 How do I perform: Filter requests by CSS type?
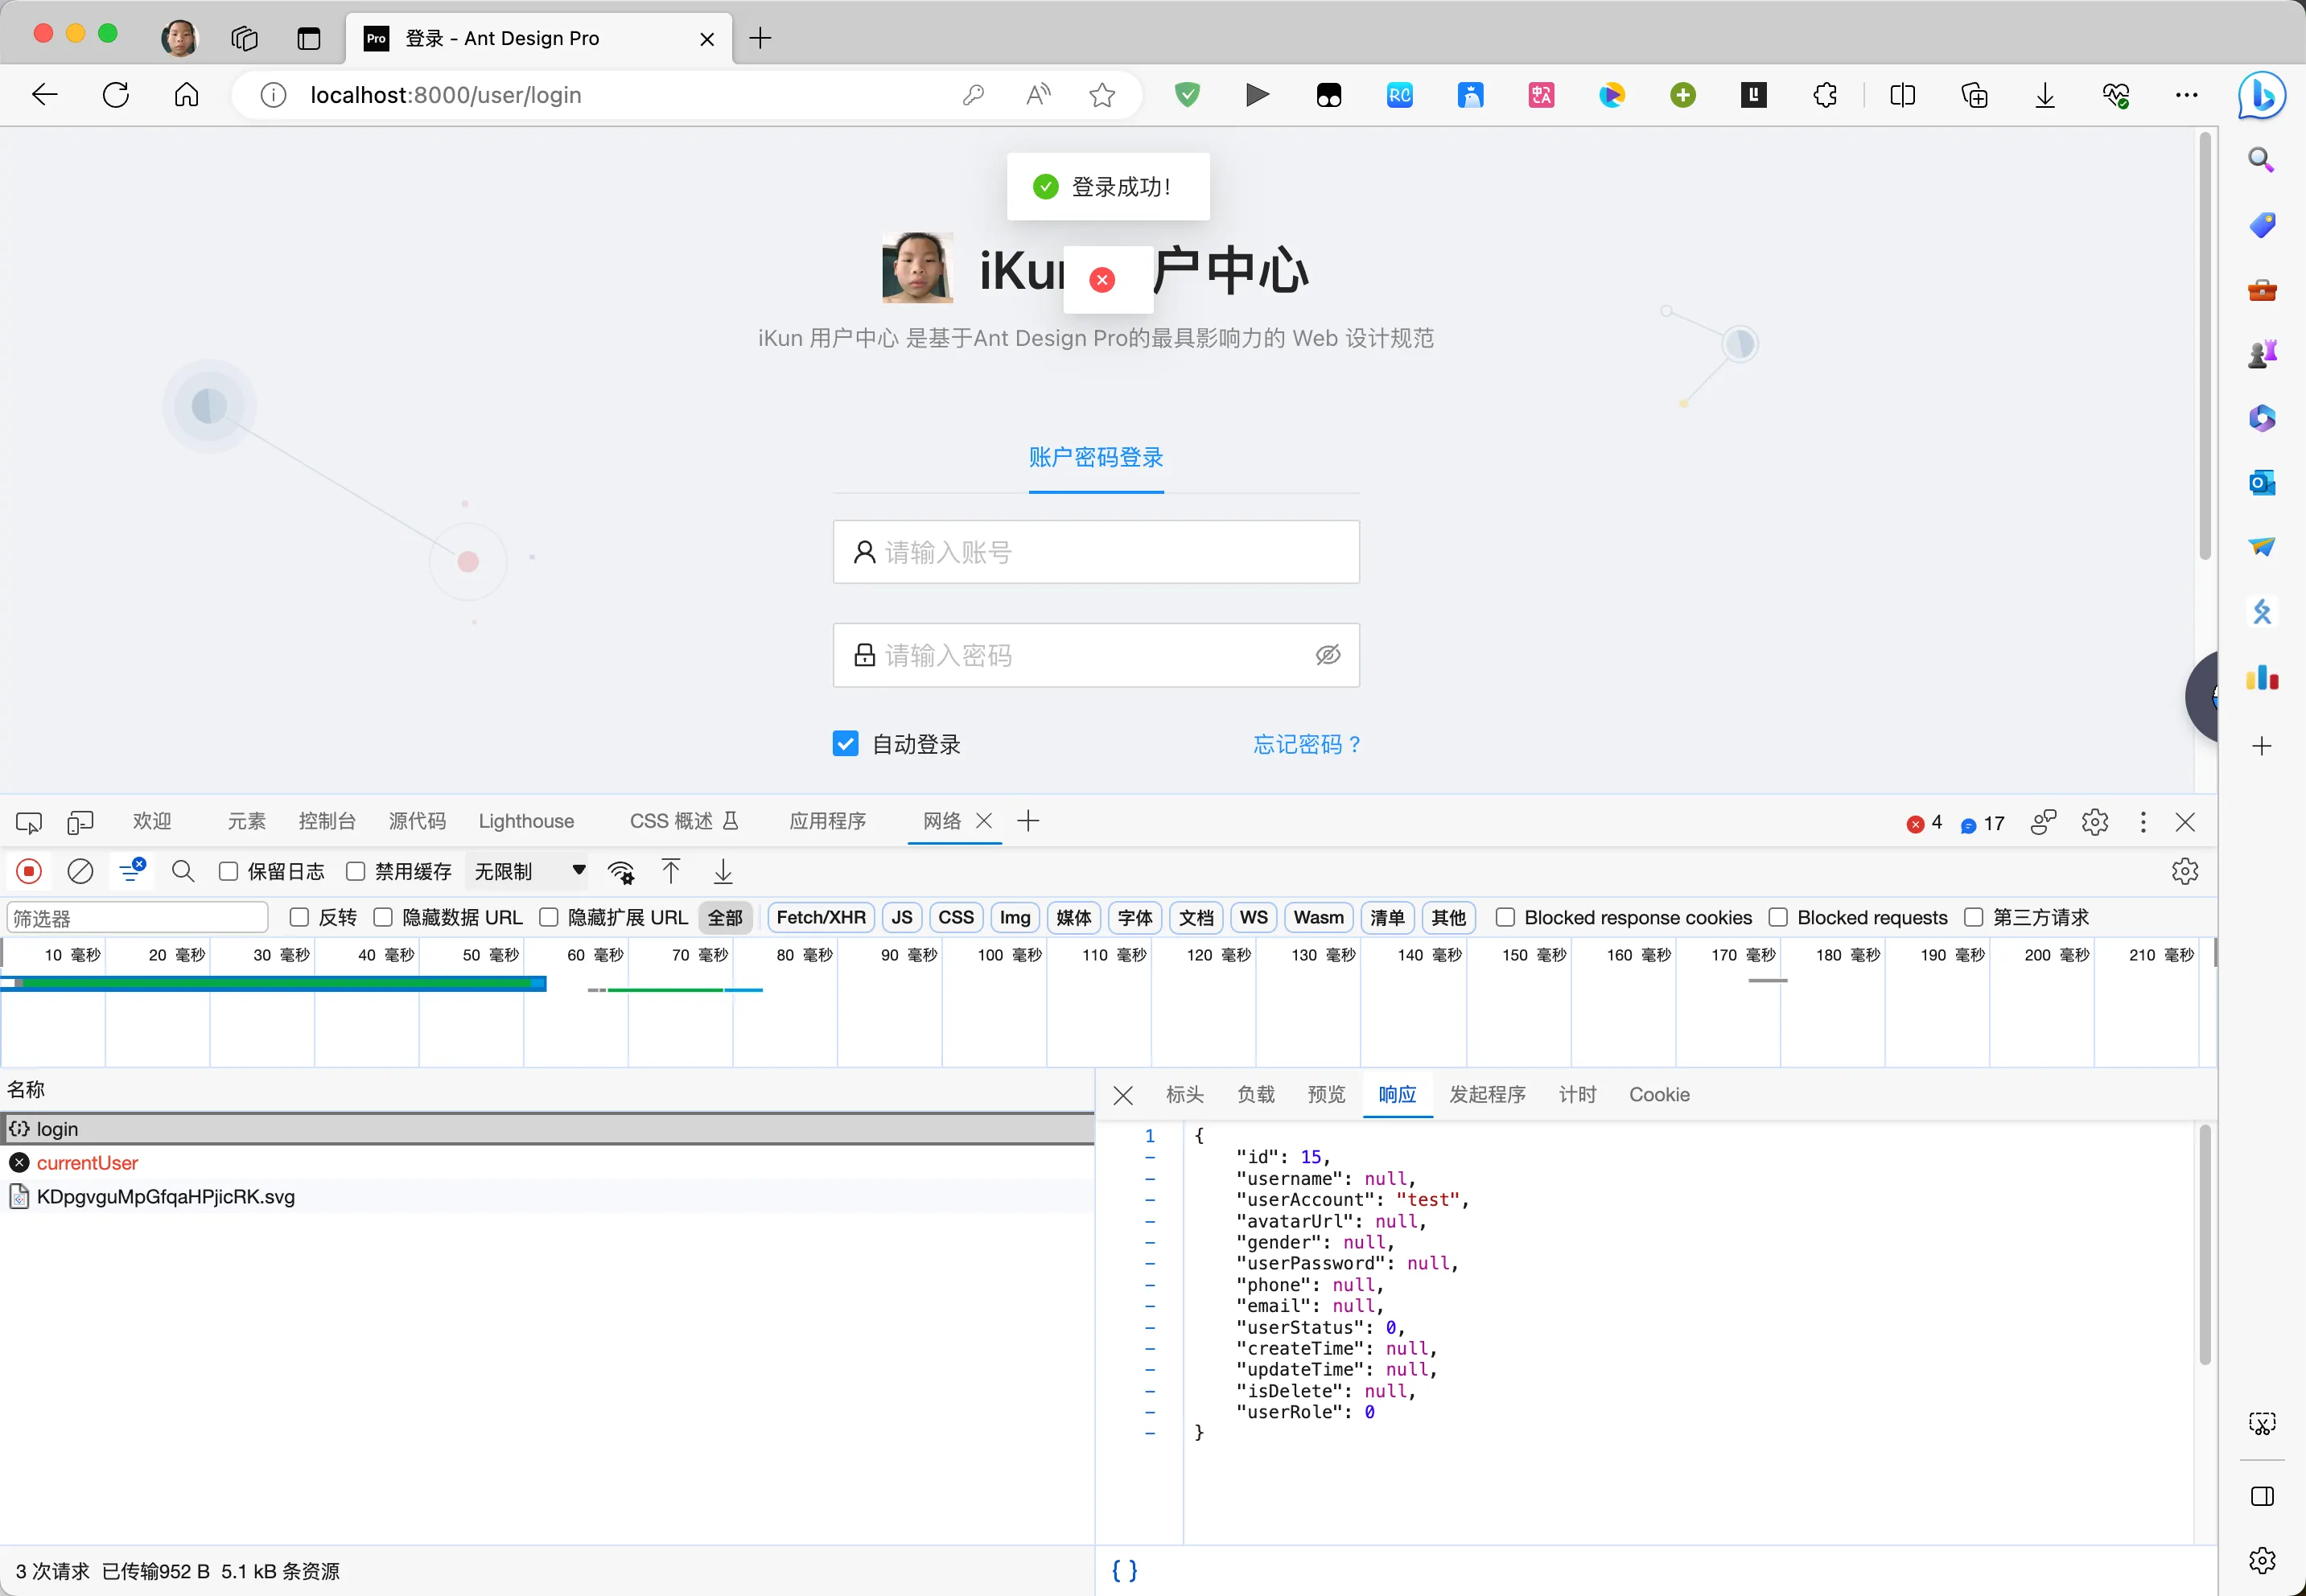(x=956, y=918)
